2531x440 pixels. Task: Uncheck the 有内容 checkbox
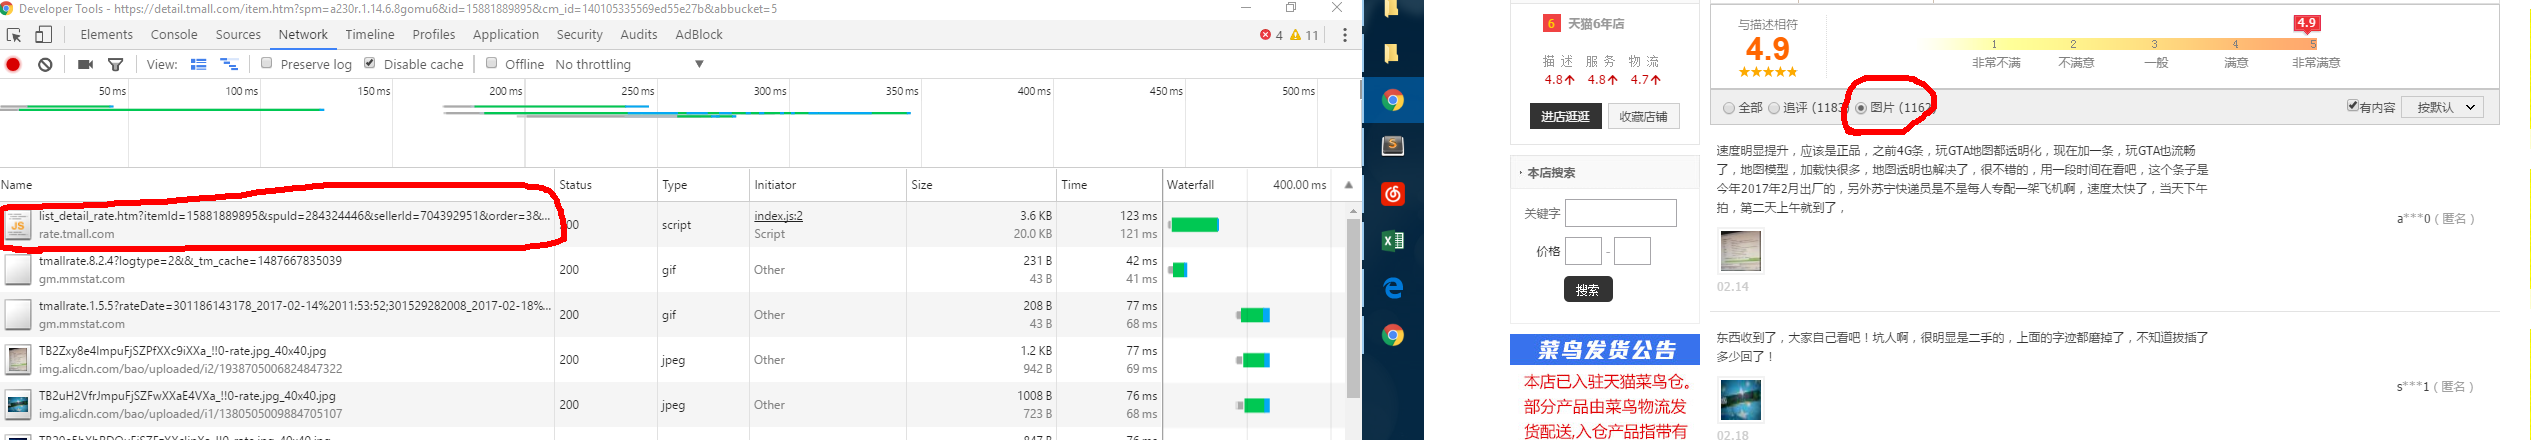(x=2353, y=106)
